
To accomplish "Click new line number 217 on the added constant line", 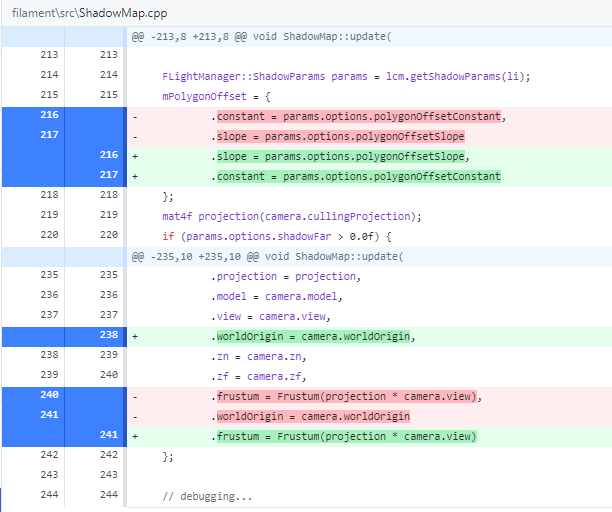I will (109, 174).
